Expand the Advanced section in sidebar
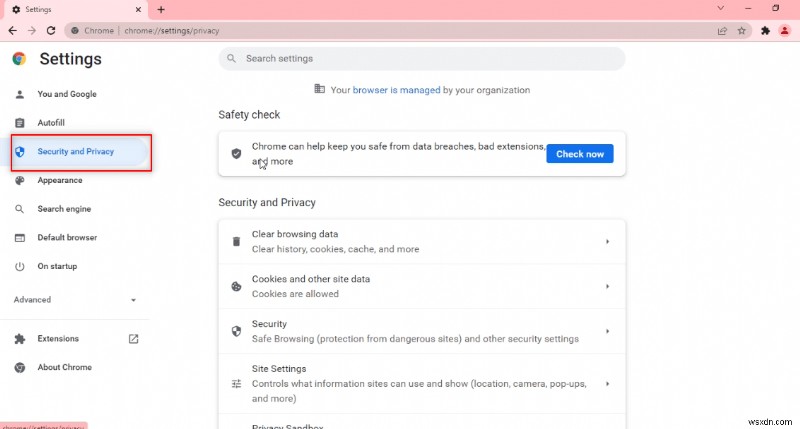 (134, 299)
